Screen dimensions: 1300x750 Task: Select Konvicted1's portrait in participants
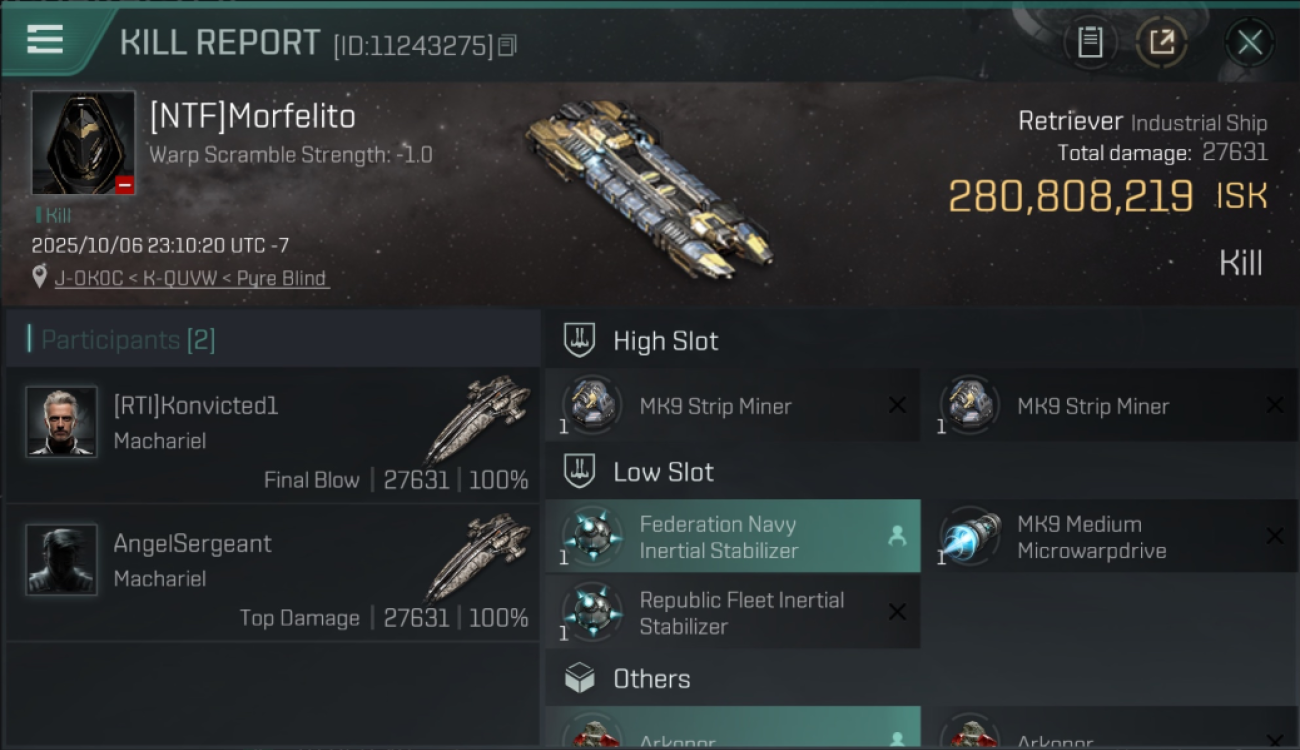coord(62,422)
